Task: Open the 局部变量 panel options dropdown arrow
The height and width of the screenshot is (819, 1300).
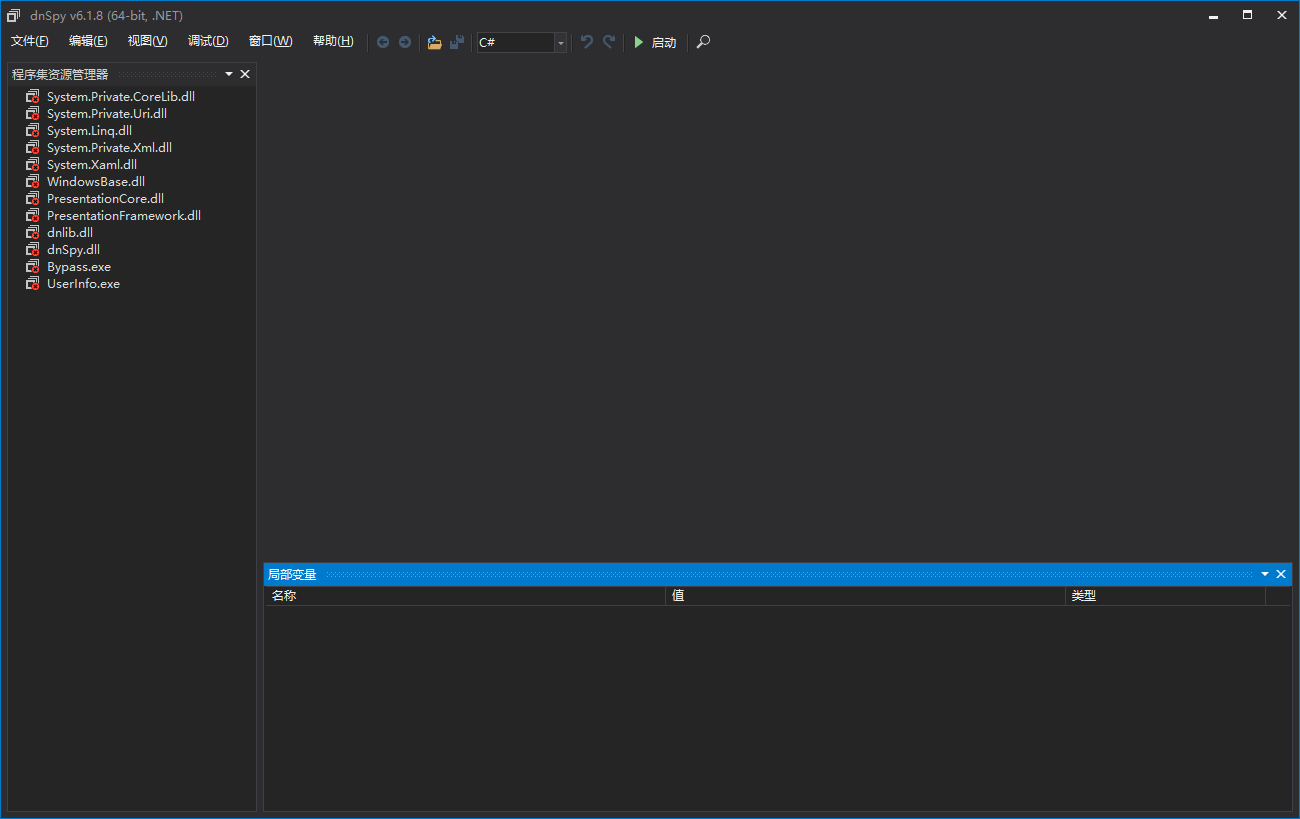Action: pos(1265,574)
